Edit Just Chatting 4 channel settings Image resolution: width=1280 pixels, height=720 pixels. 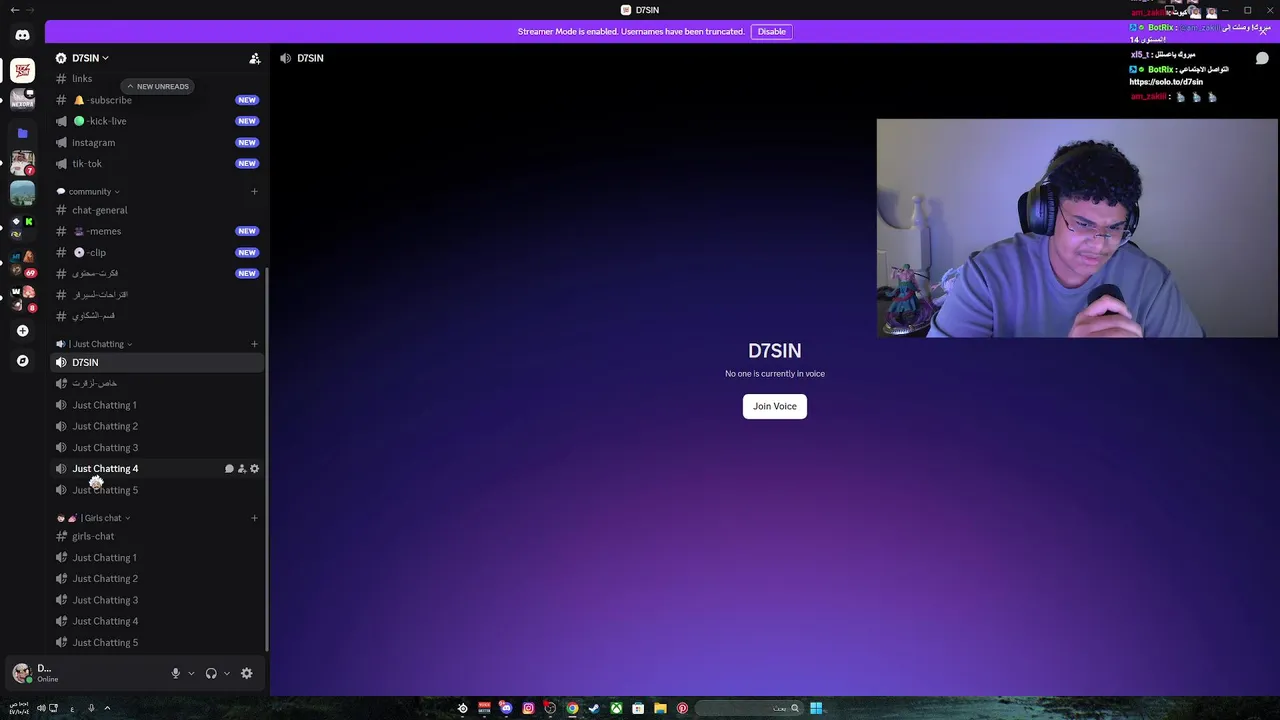click(254, 469)
